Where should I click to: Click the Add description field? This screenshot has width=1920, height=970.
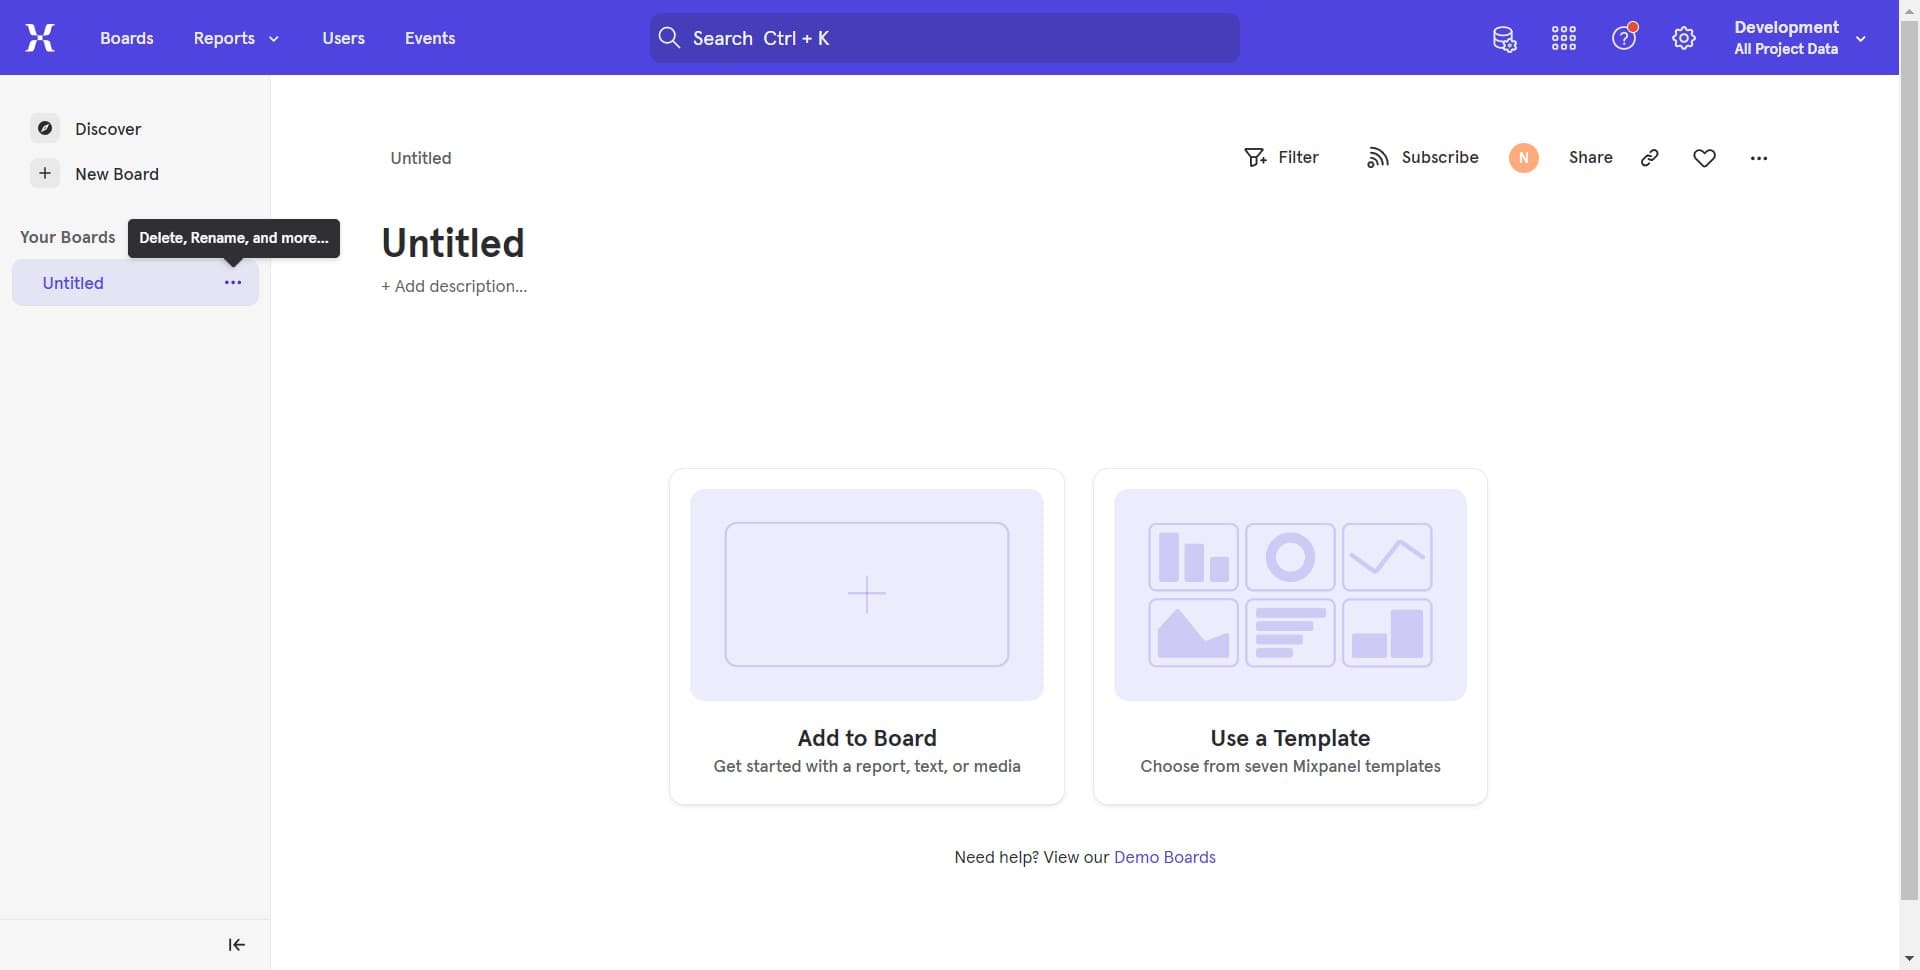453,286
